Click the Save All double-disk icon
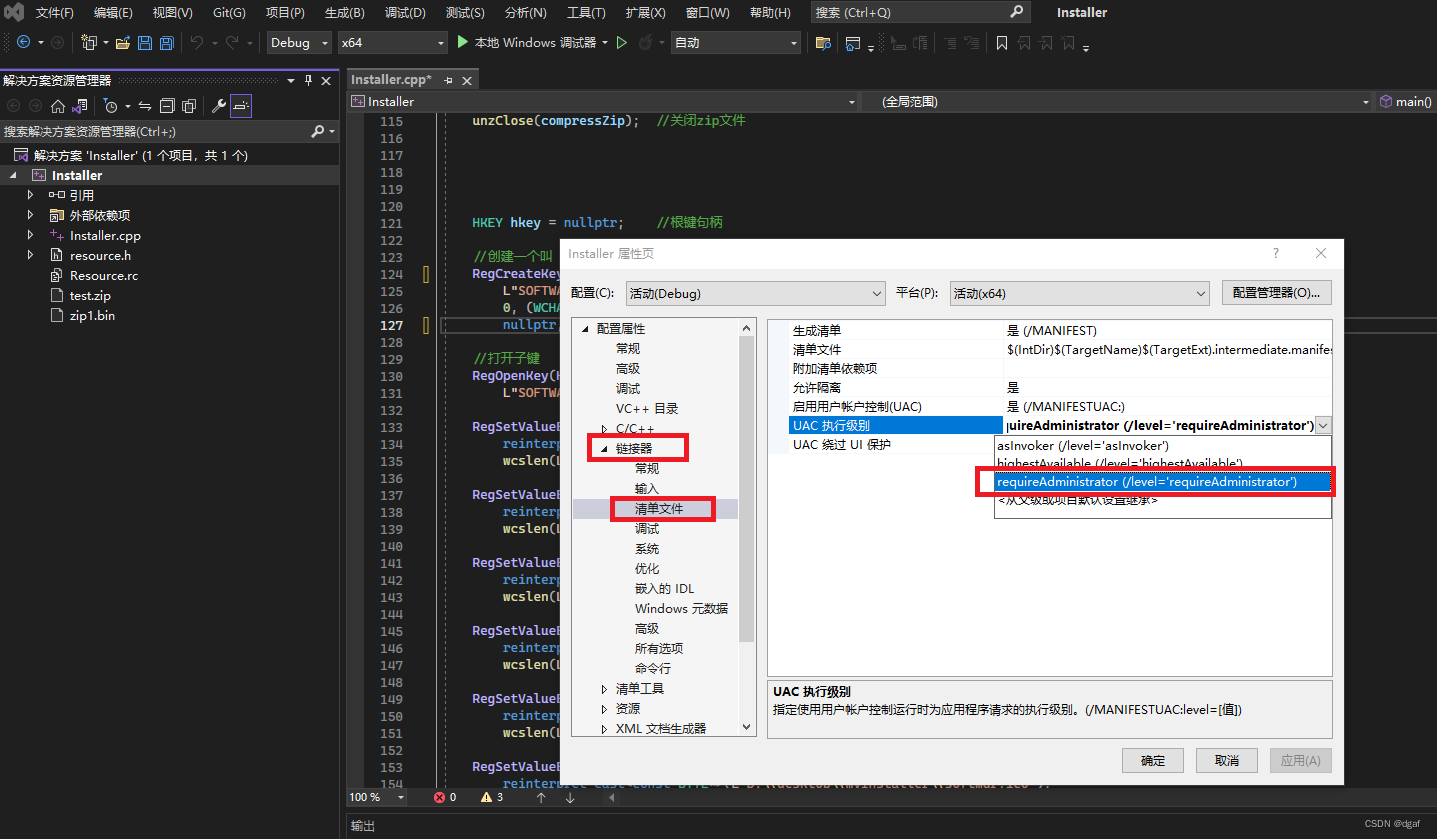The image size is (1437, 839). click(167, 43)
